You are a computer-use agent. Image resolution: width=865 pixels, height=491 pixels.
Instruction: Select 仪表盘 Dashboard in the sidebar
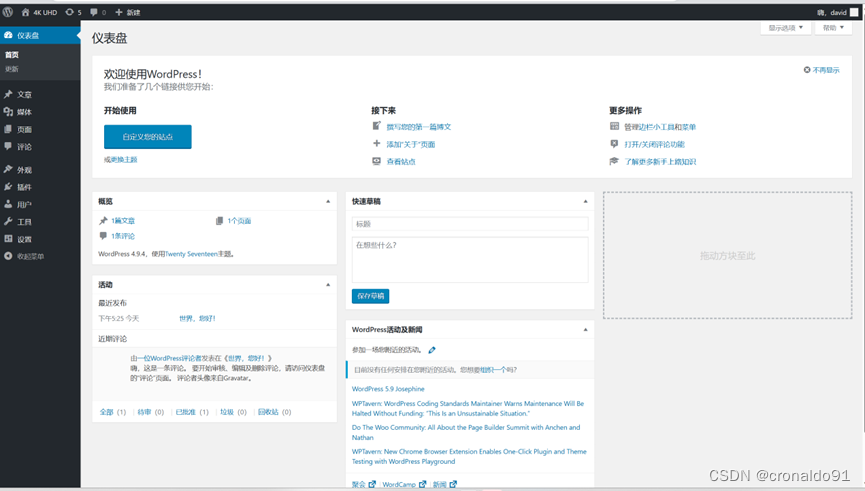[x=40, y=35]
